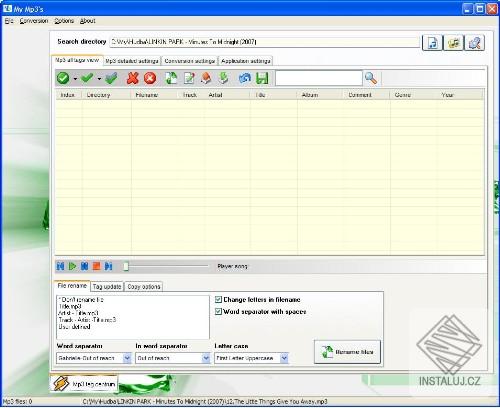Click the player position slider handle

pyautogui.click(x=126, y=266)
